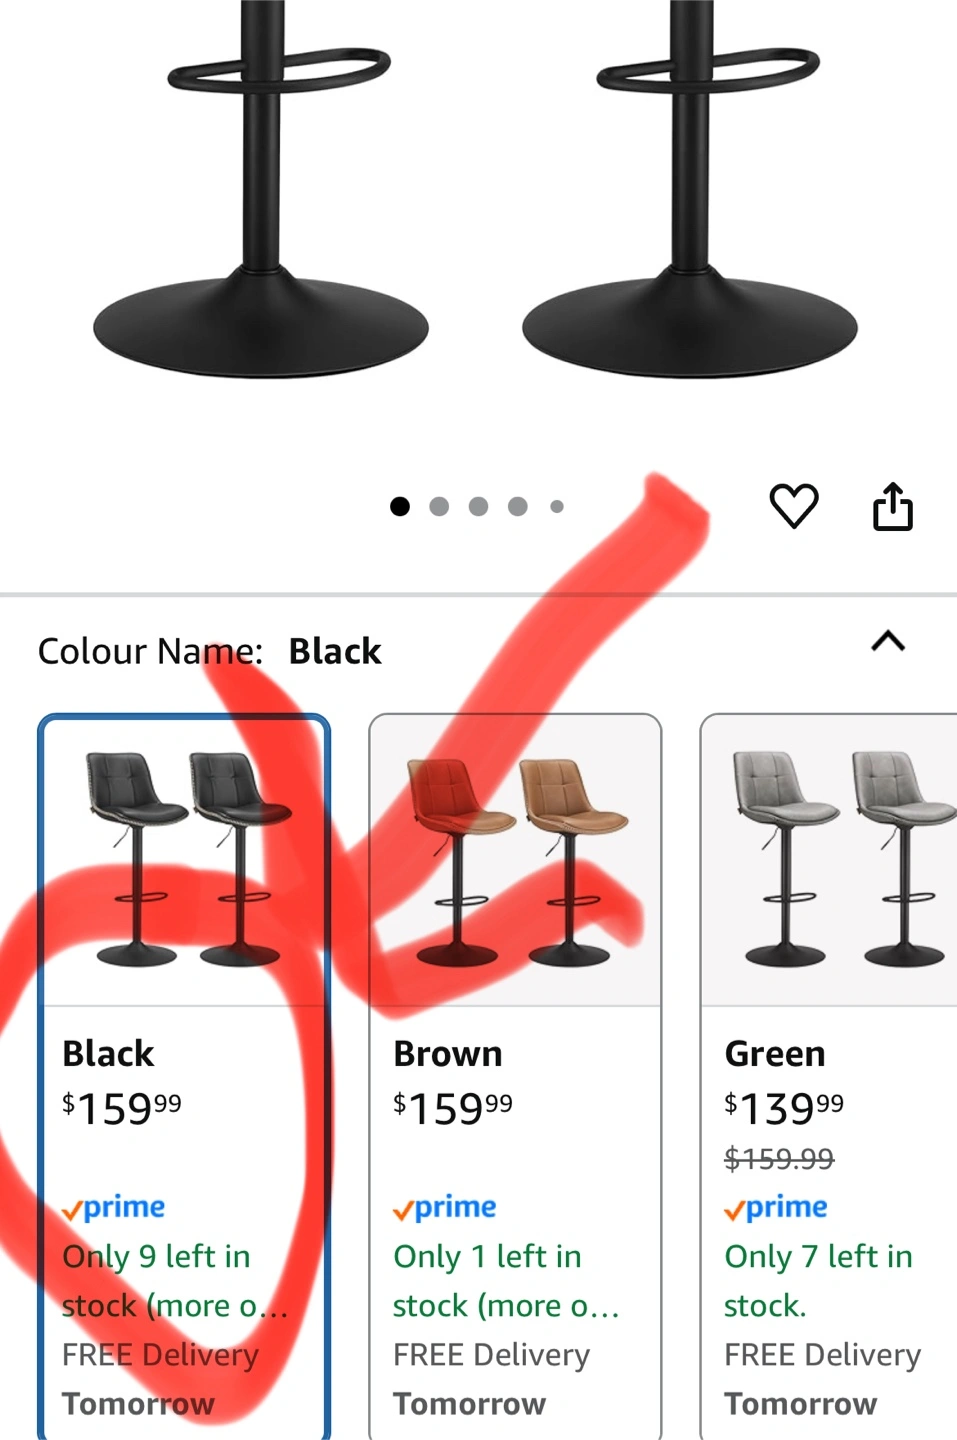
Task: Add item to wish list heart icon
Action: pos(793,506)
